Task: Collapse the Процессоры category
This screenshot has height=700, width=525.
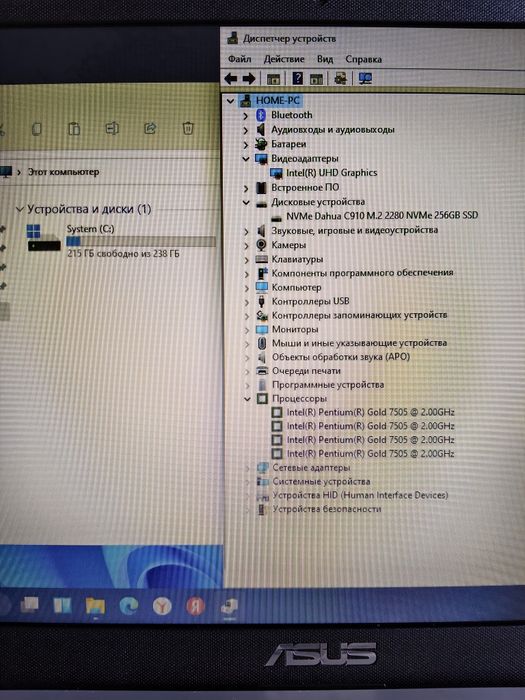Action: point(247,399)
